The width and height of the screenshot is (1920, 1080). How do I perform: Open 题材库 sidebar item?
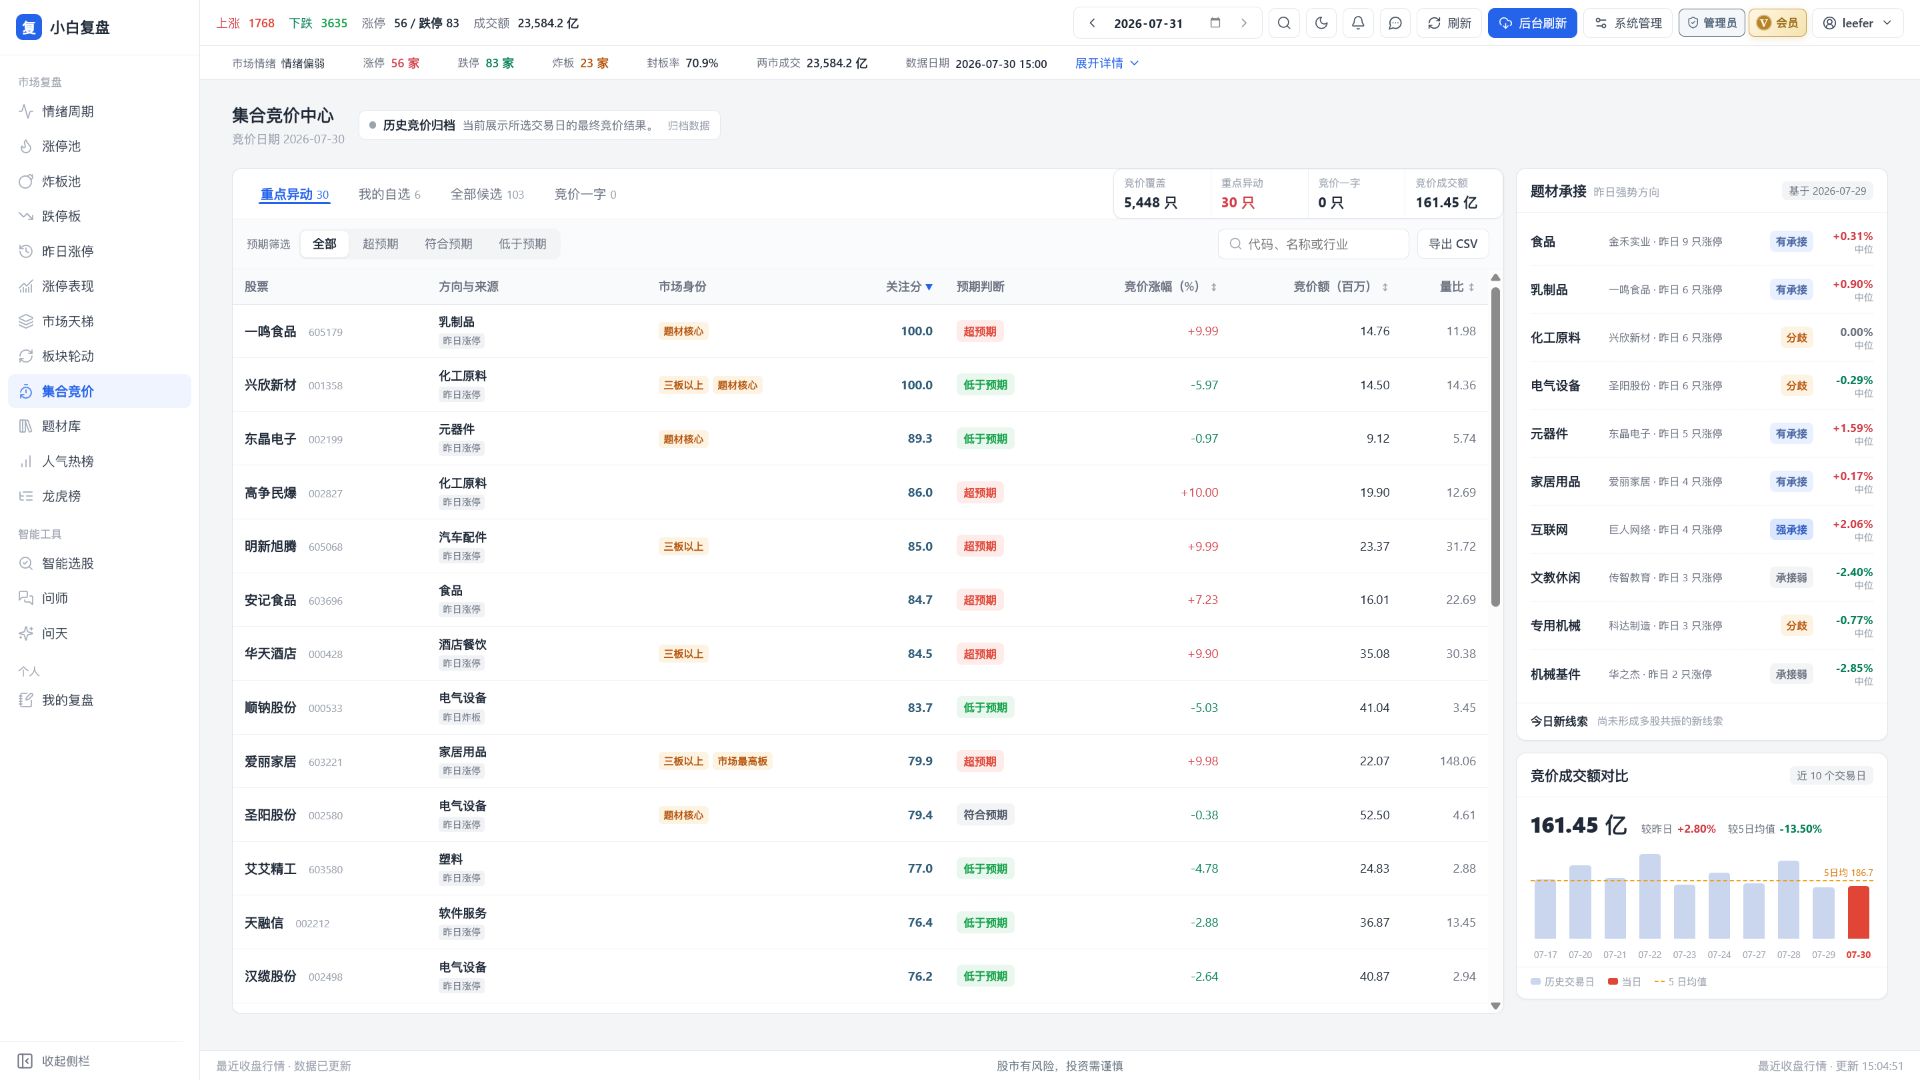[x=99, y=426]
